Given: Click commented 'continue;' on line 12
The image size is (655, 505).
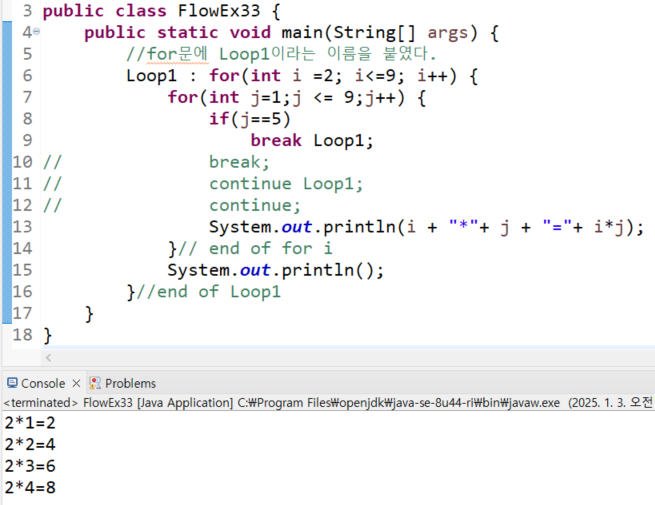Looking at the screenshot, I should tap(255, 205).
